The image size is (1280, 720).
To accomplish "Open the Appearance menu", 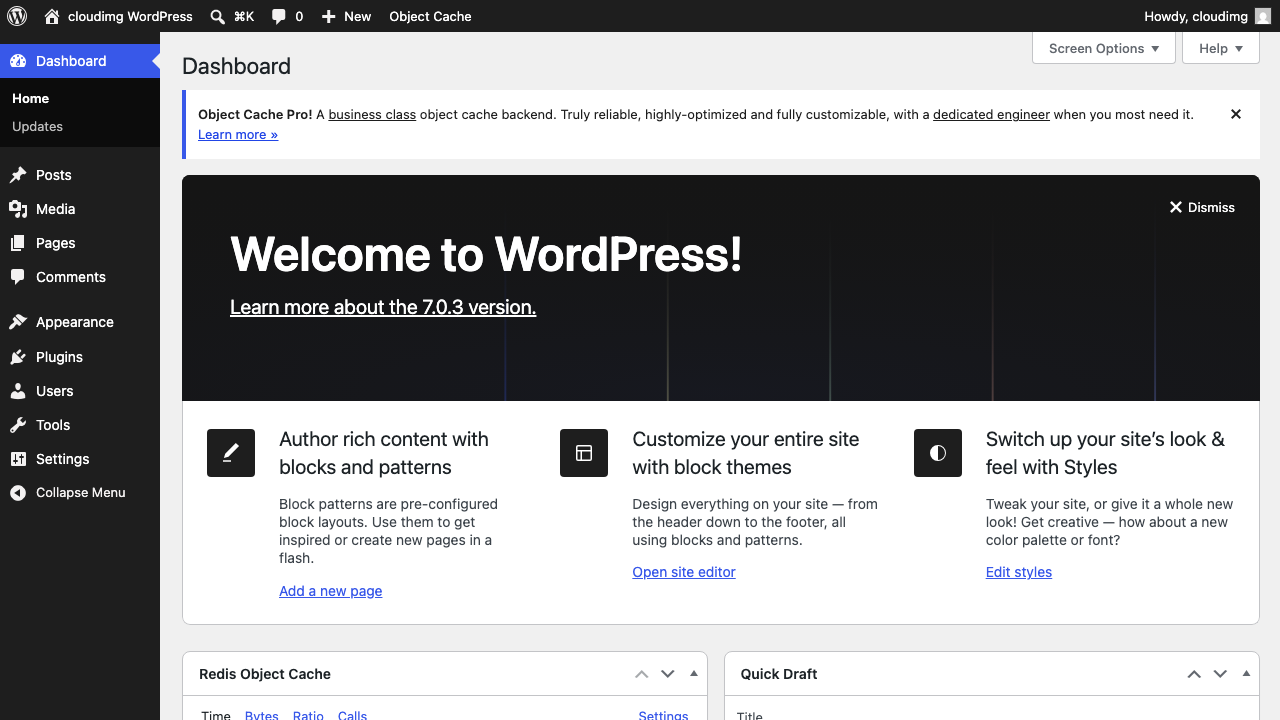I will point(80,322).
